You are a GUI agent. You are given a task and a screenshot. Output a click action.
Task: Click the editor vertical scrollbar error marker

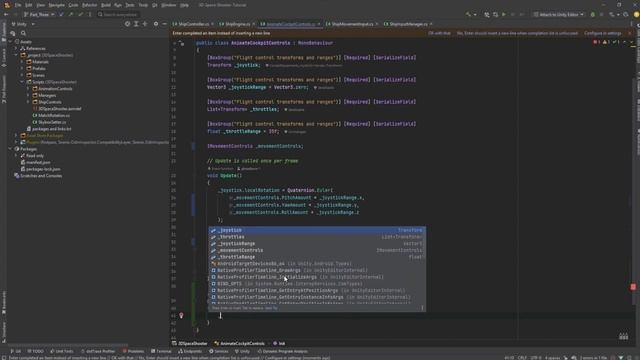point(633,287)
